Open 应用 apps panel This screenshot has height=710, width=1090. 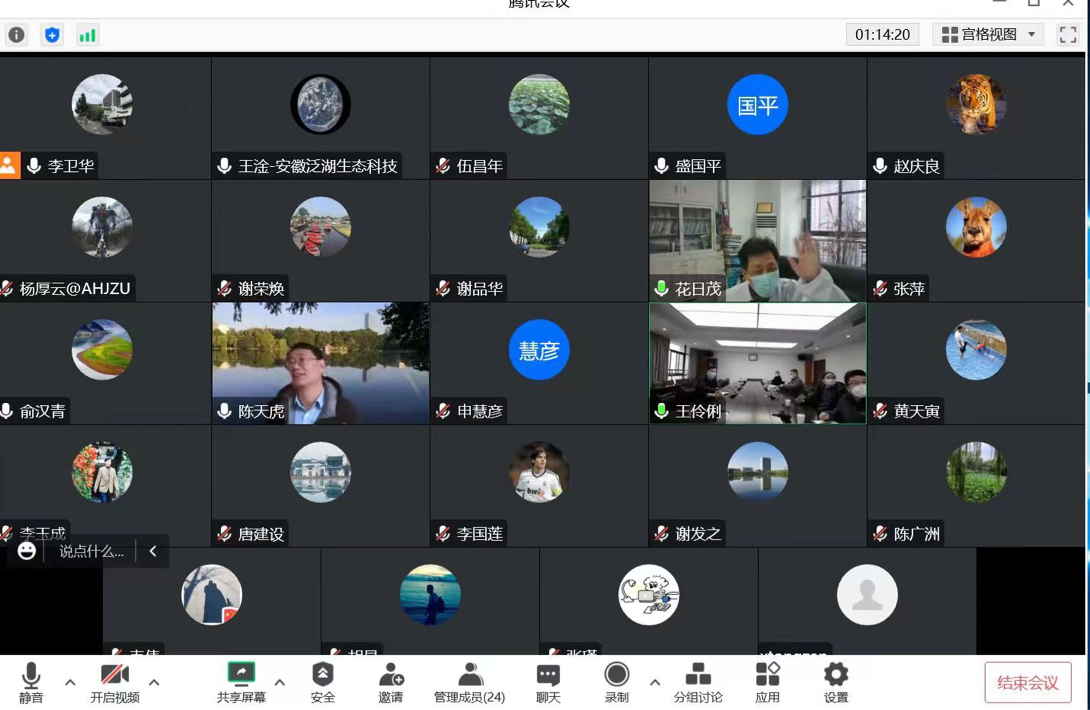[x=767, y=682]
